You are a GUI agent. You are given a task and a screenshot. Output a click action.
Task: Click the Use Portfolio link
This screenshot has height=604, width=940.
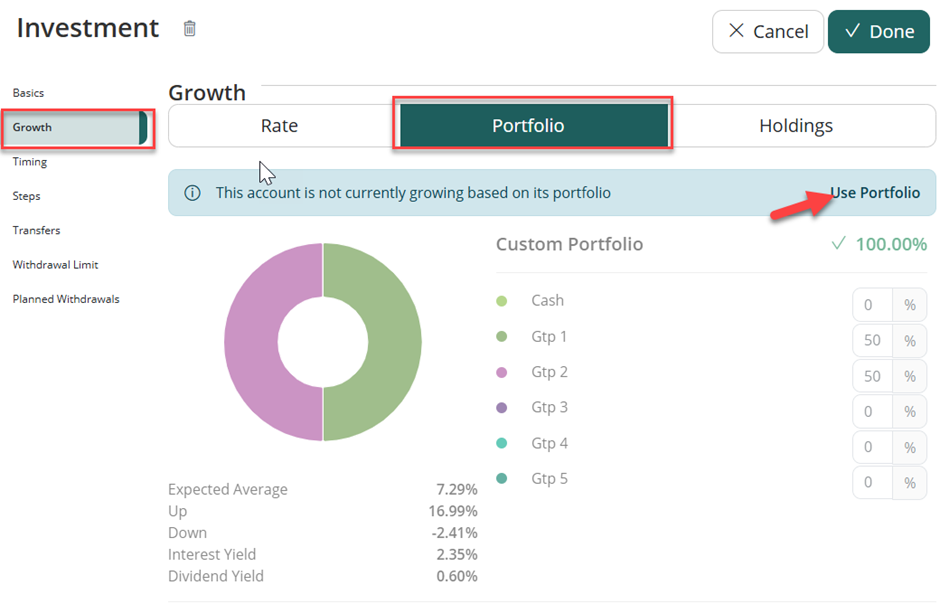coord(874,193)
